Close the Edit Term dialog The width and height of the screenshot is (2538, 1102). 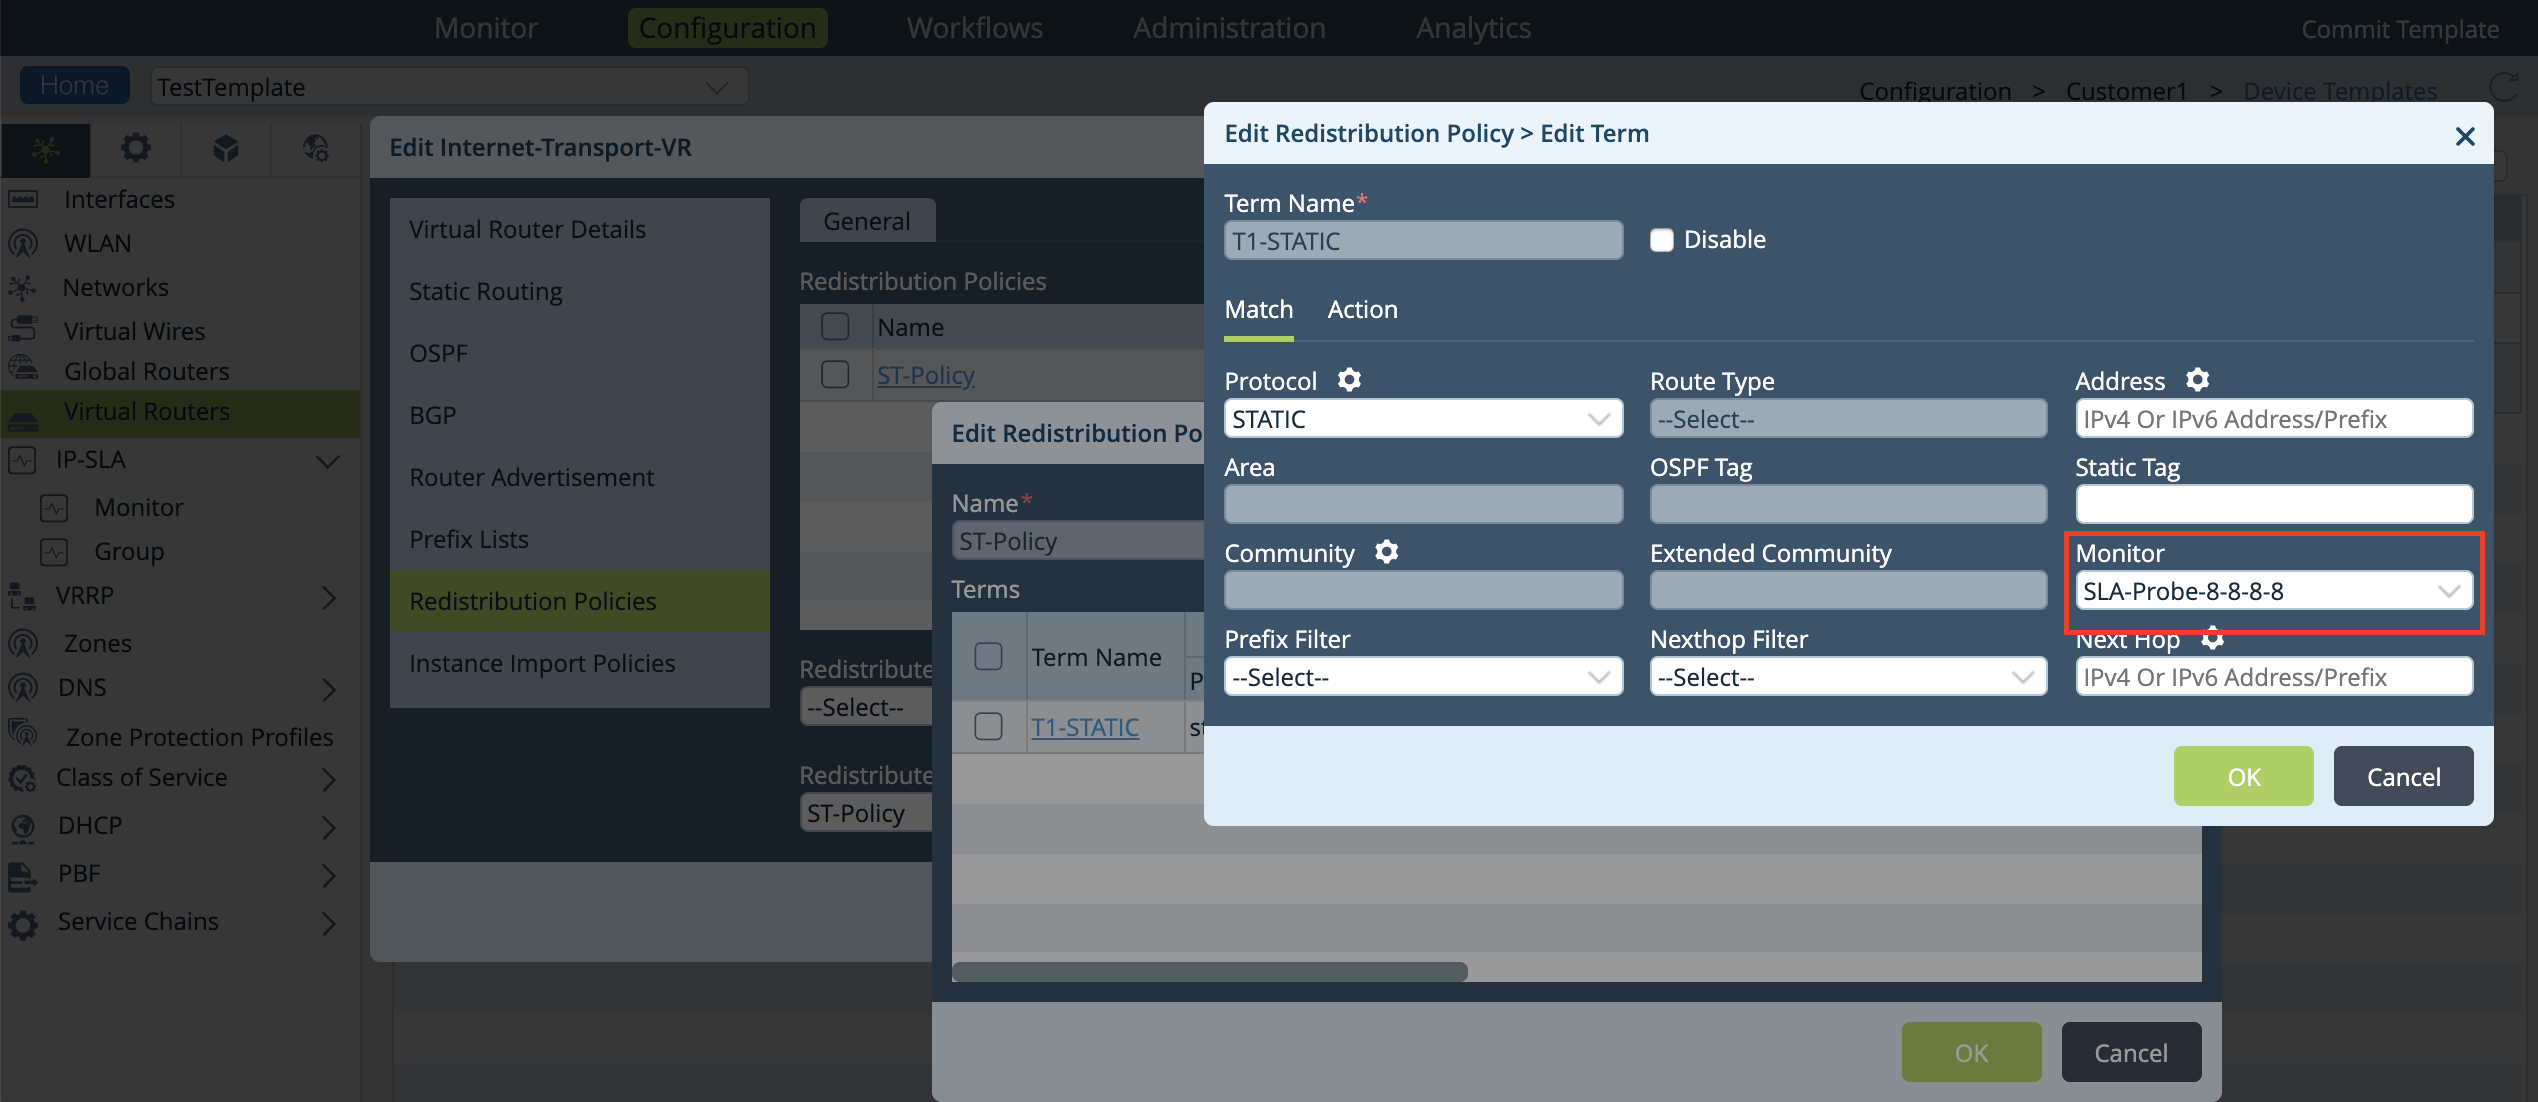coord(2464,136)
